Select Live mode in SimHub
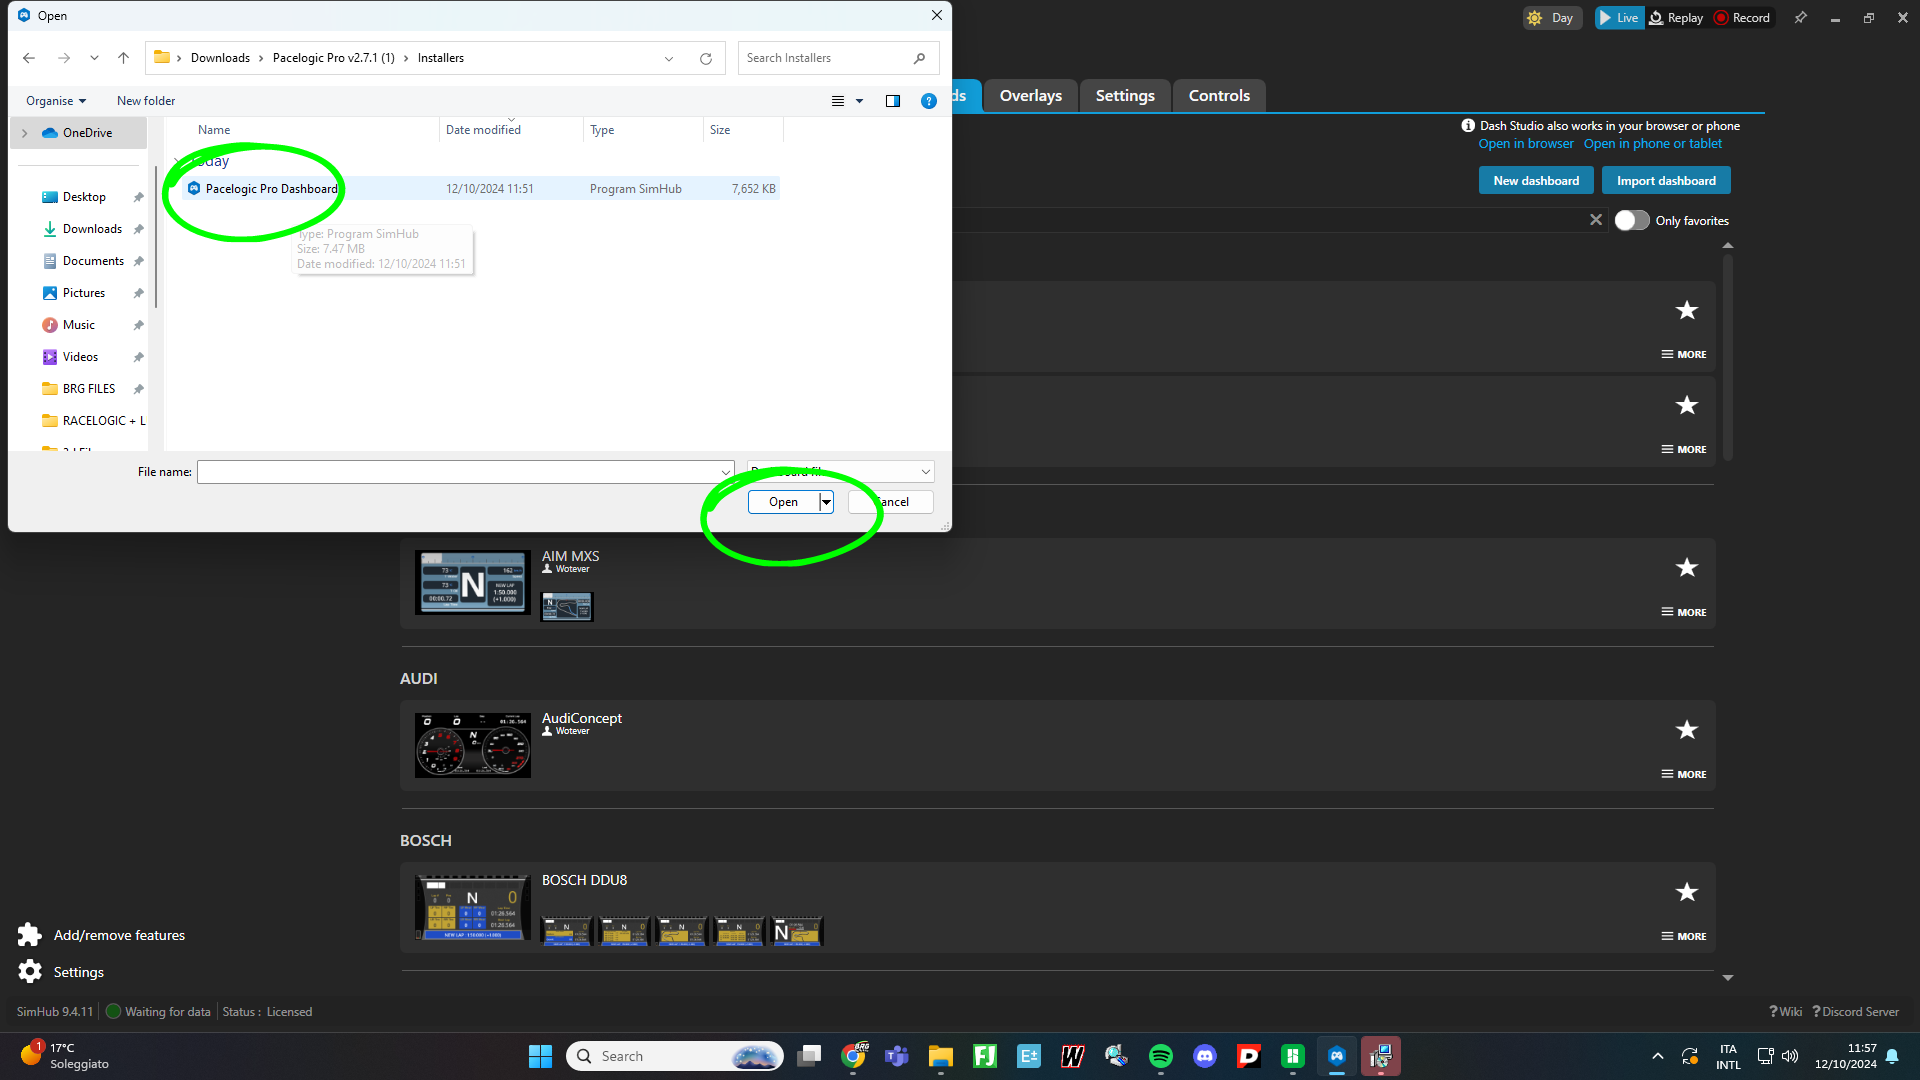Viewport: 1920px width, 1080px height. pyautogui.click(x=1619, y=18)
